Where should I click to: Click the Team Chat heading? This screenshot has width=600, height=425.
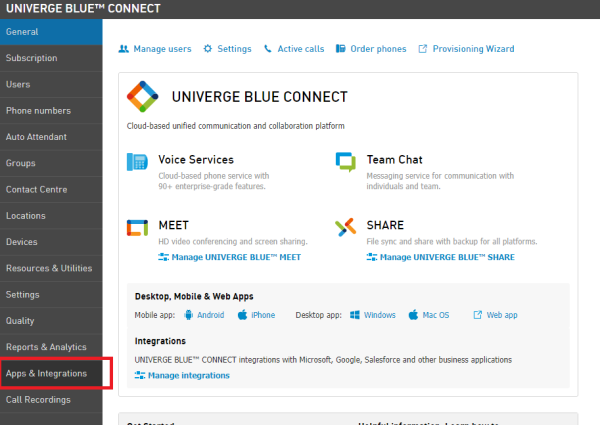coord(395,160)
